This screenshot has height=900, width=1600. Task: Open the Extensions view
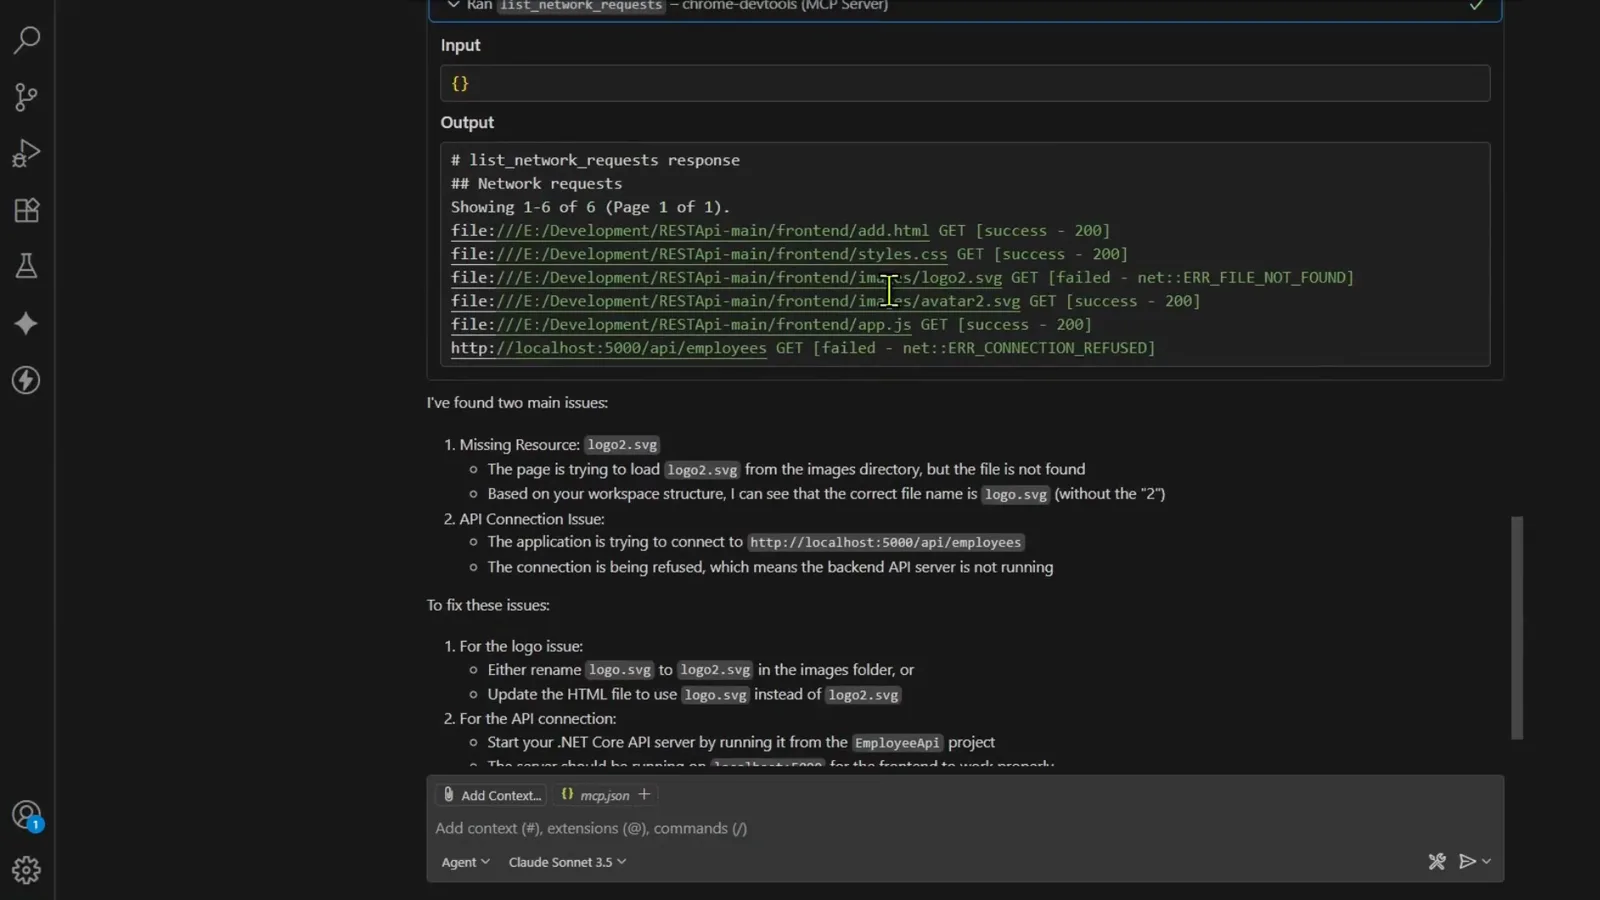[26, 210]
